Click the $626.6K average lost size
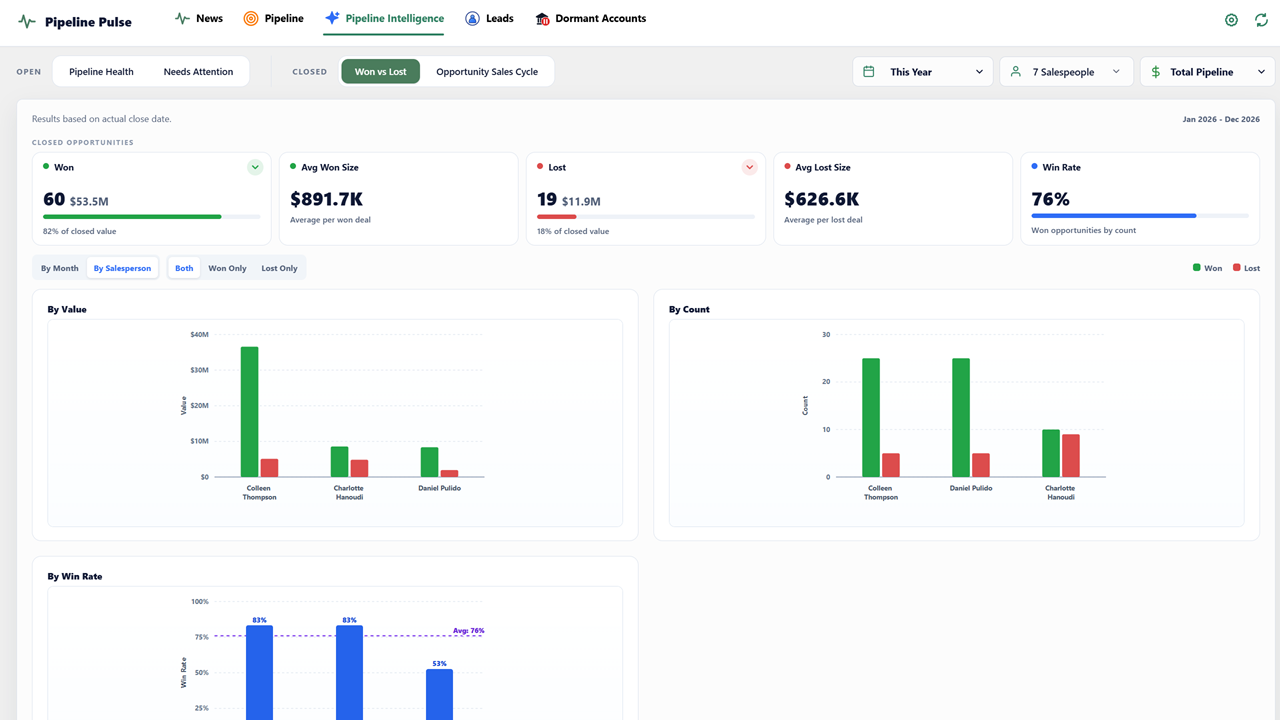This screenshot has height=720, width=1280. (x=821, y=199)
